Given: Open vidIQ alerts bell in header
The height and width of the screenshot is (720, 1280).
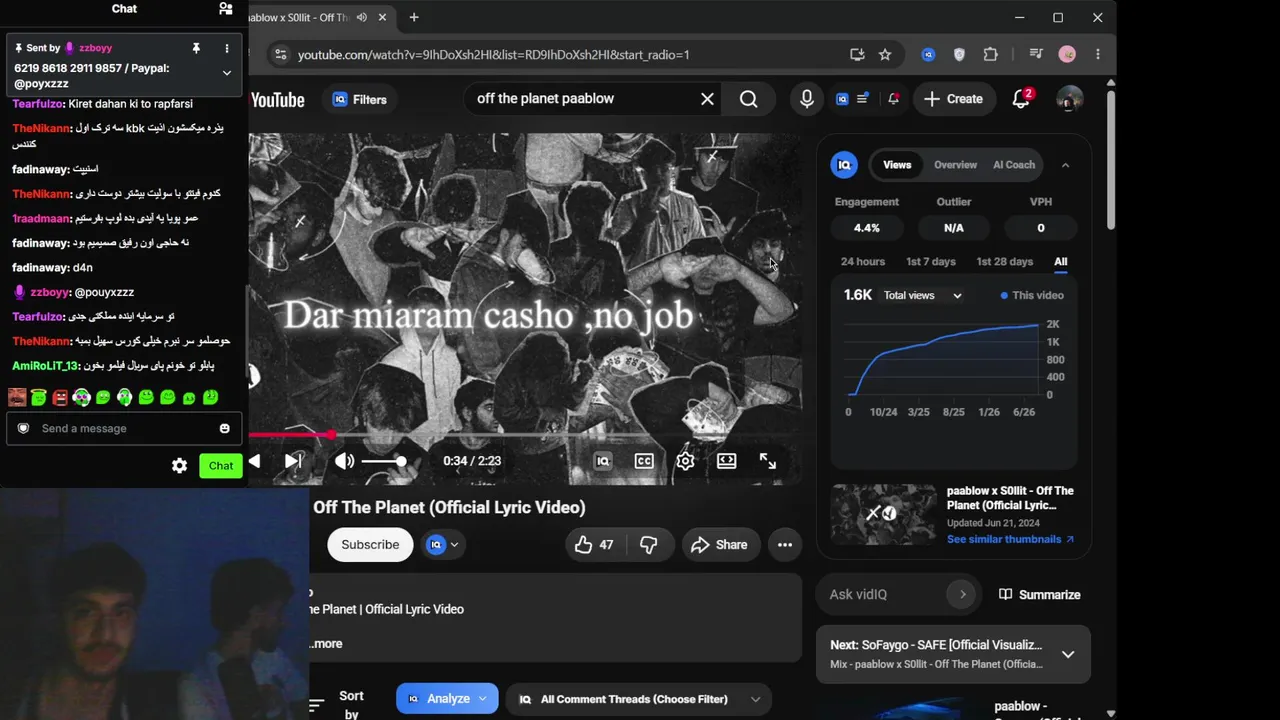Looking at the screenshot, I should click(x=893, y=99).
